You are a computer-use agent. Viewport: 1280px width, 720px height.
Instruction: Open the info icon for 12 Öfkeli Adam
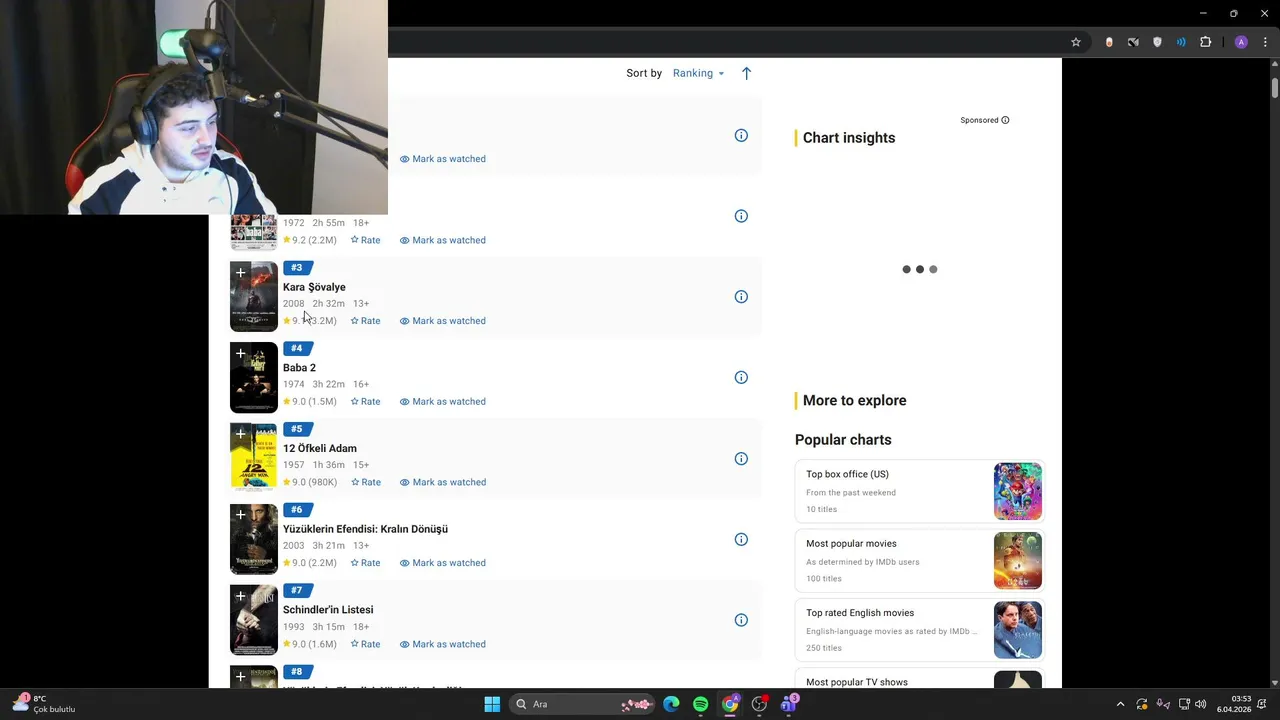tap(741, 459)
